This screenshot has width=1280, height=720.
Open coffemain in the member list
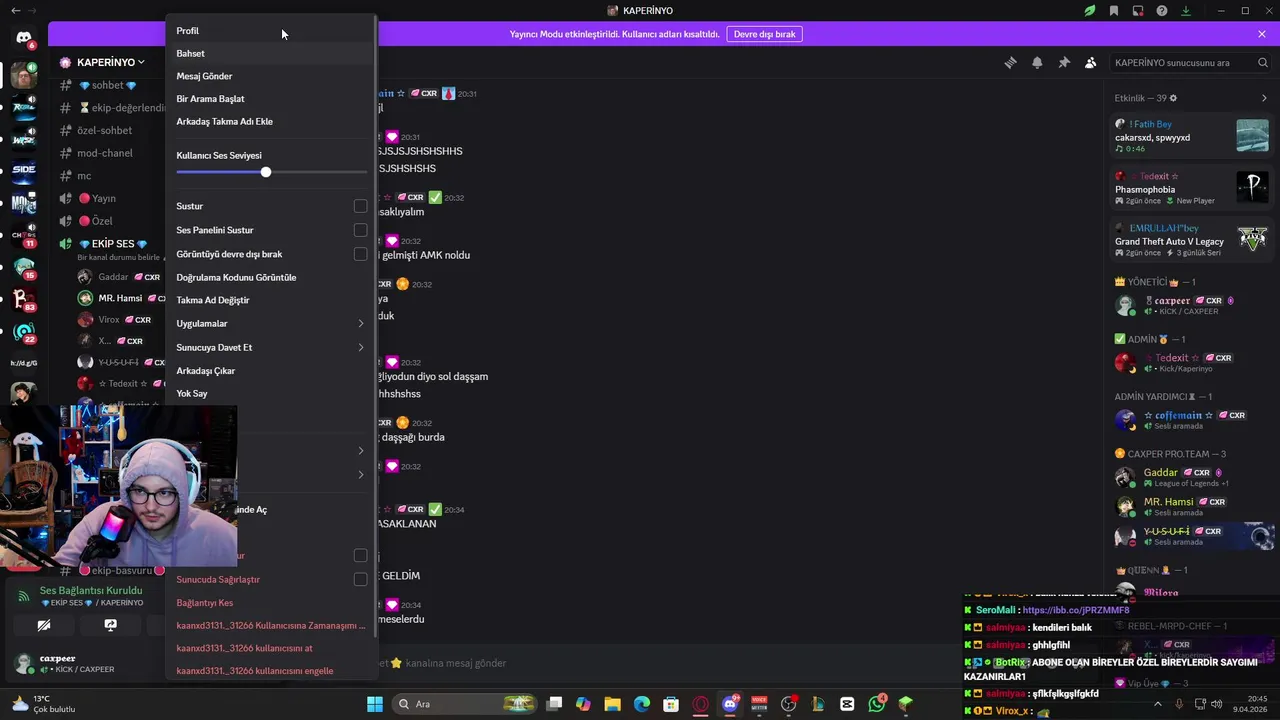1190,420
